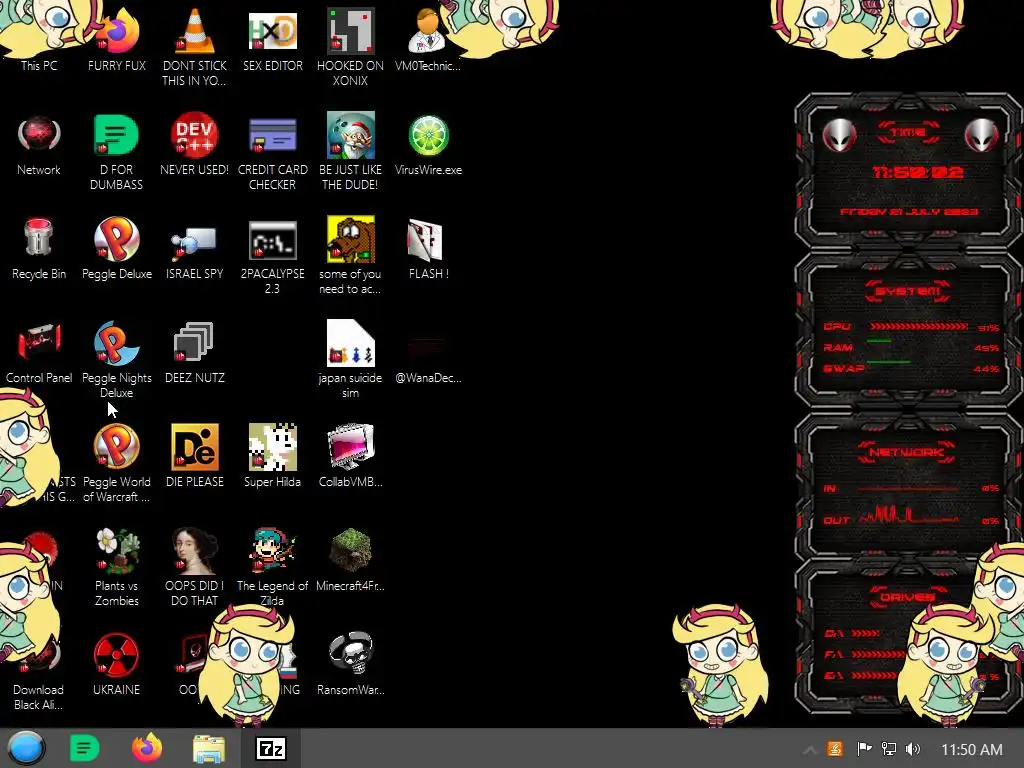Click the orange tray application icon

pyautogui.click(x=835, y=748)
